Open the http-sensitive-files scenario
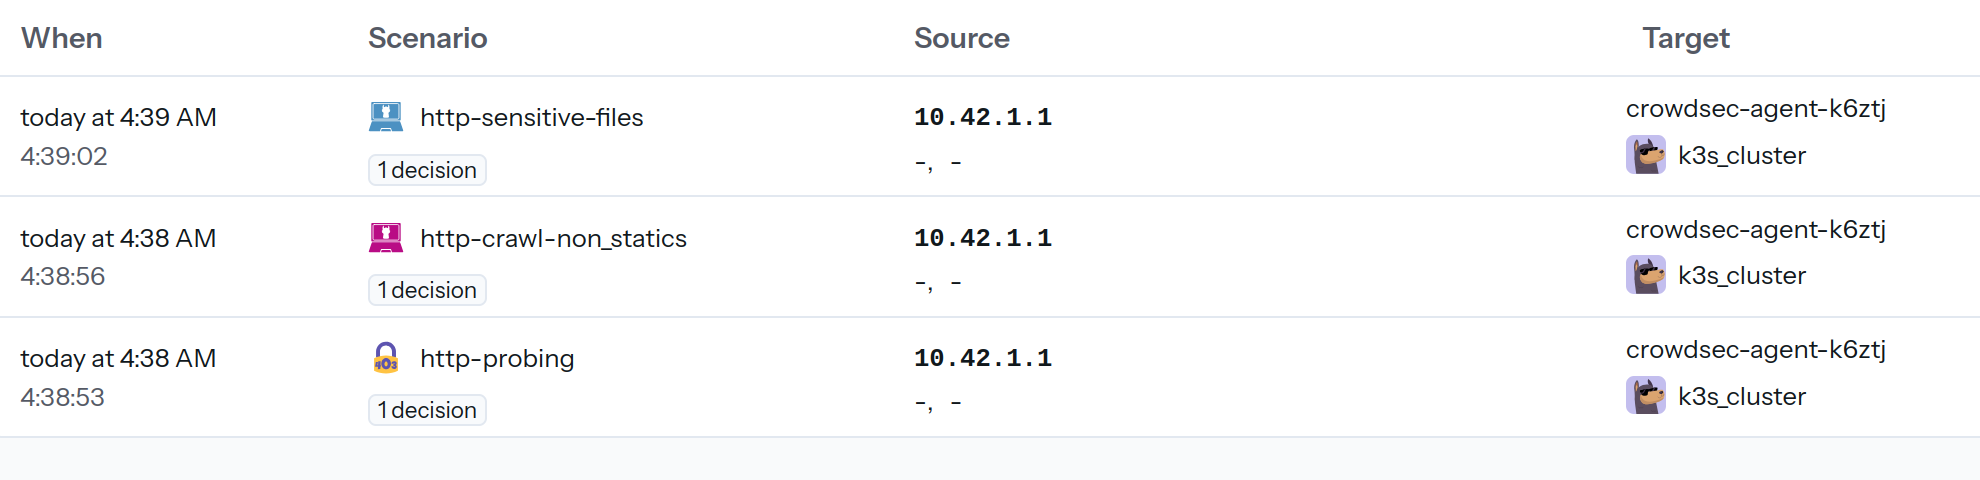 click(x=531, y=117)
